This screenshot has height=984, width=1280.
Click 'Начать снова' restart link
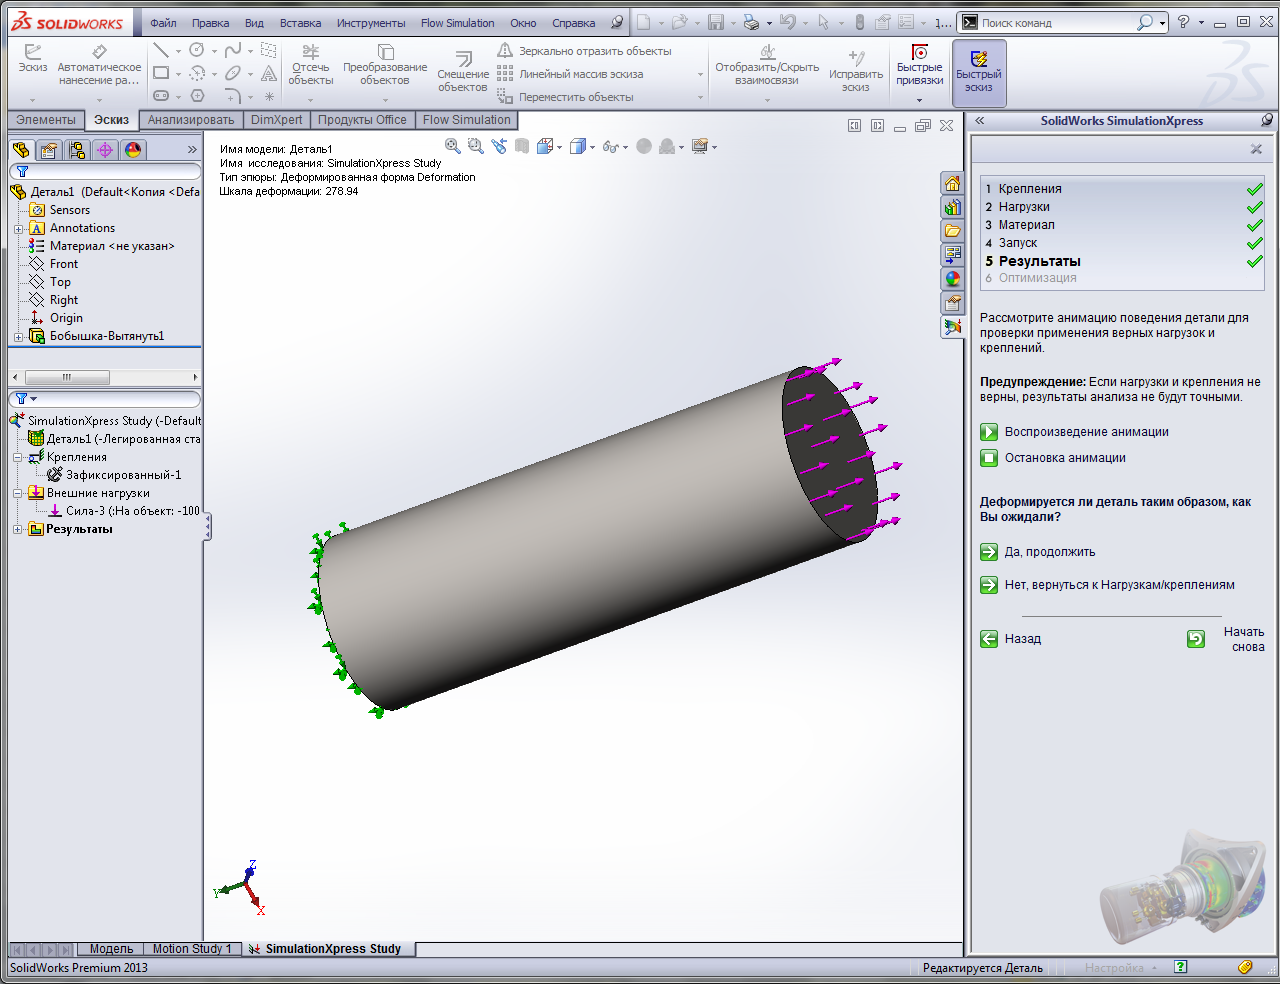tap(1226, 639)
